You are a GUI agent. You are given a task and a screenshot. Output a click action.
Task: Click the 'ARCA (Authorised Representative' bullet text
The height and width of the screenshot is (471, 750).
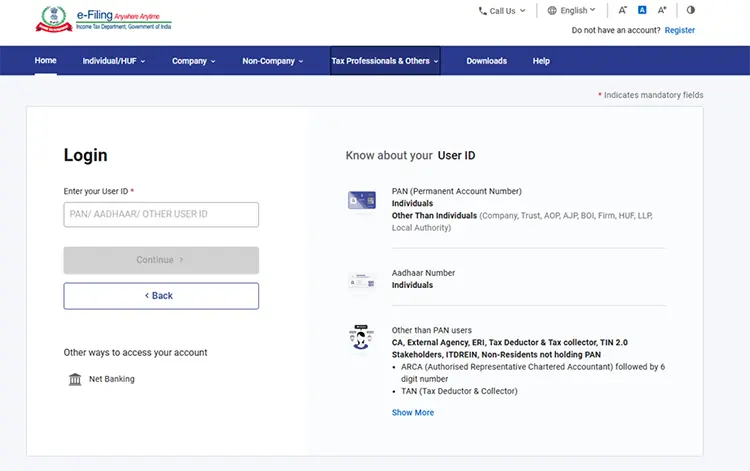(x=533, y=373)
